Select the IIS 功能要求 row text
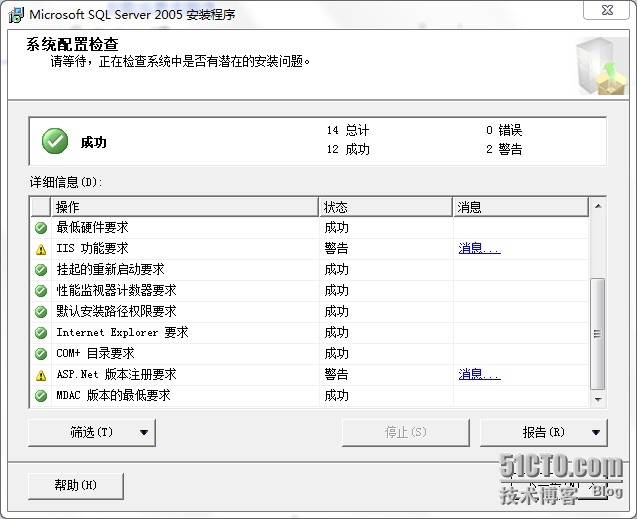 pyautogui.click(x=93, y=248)
